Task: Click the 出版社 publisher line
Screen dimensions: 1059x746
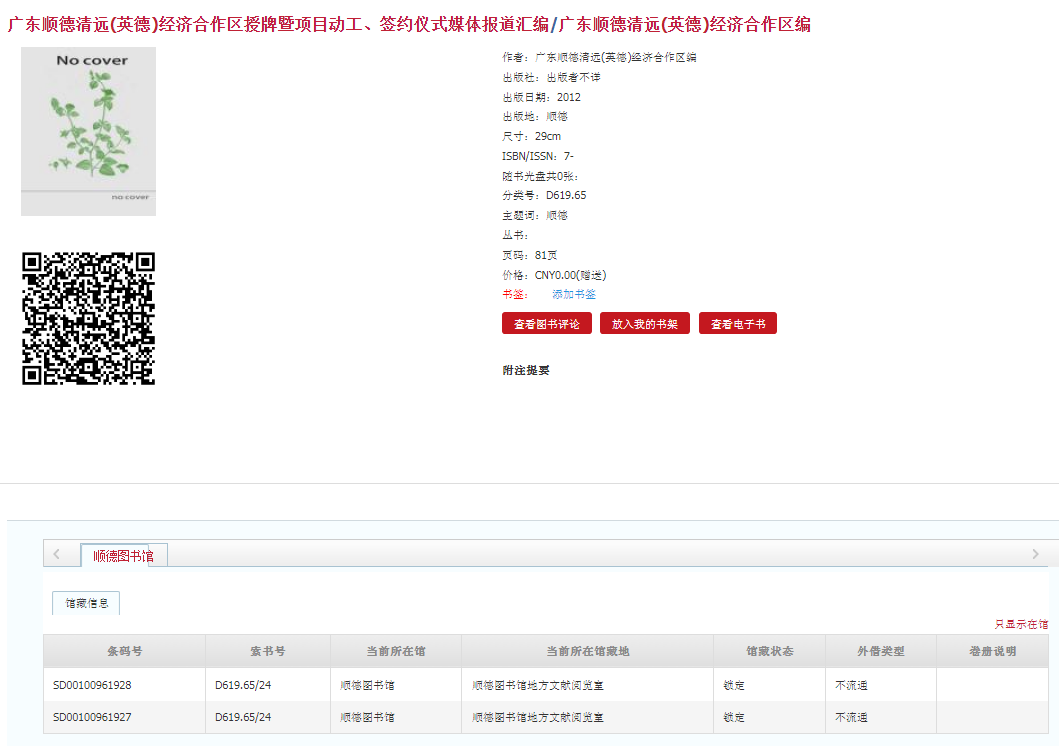Action: click(551, 77)
